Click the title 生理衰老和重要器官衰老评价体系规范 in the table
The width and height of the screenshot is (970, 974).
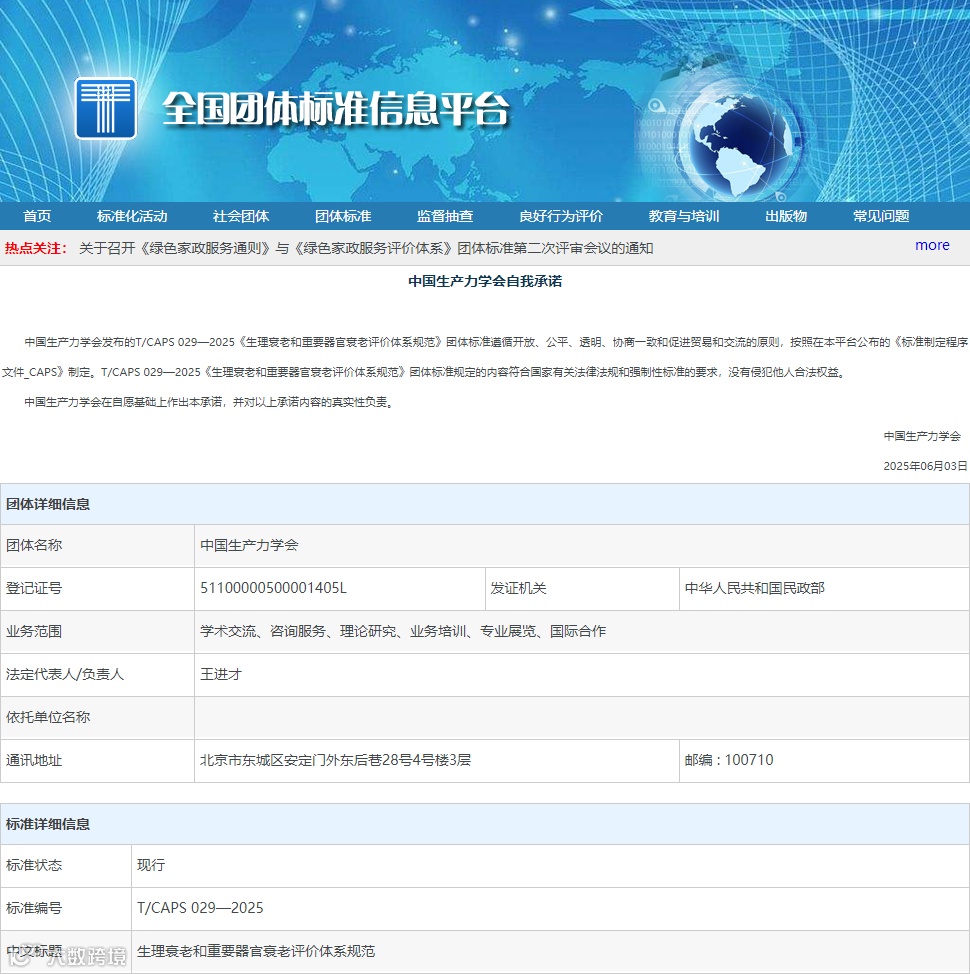tap(256, 951)
